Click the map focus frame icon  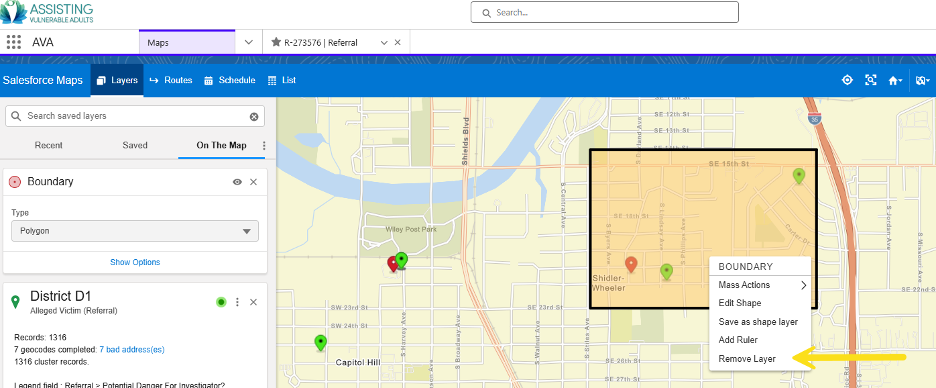[871, 80]
